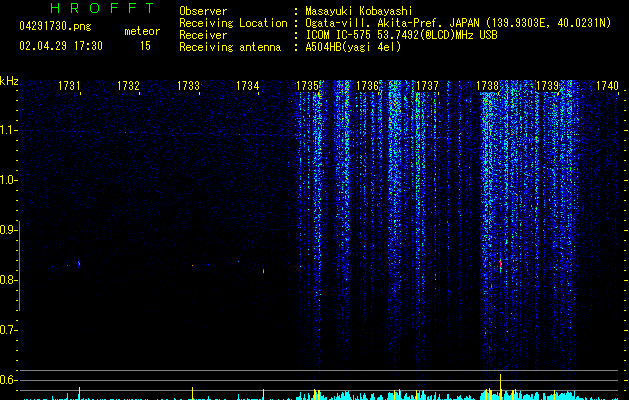Click the Receiver field label
629x400 pixels.
(x=203, y=35)
